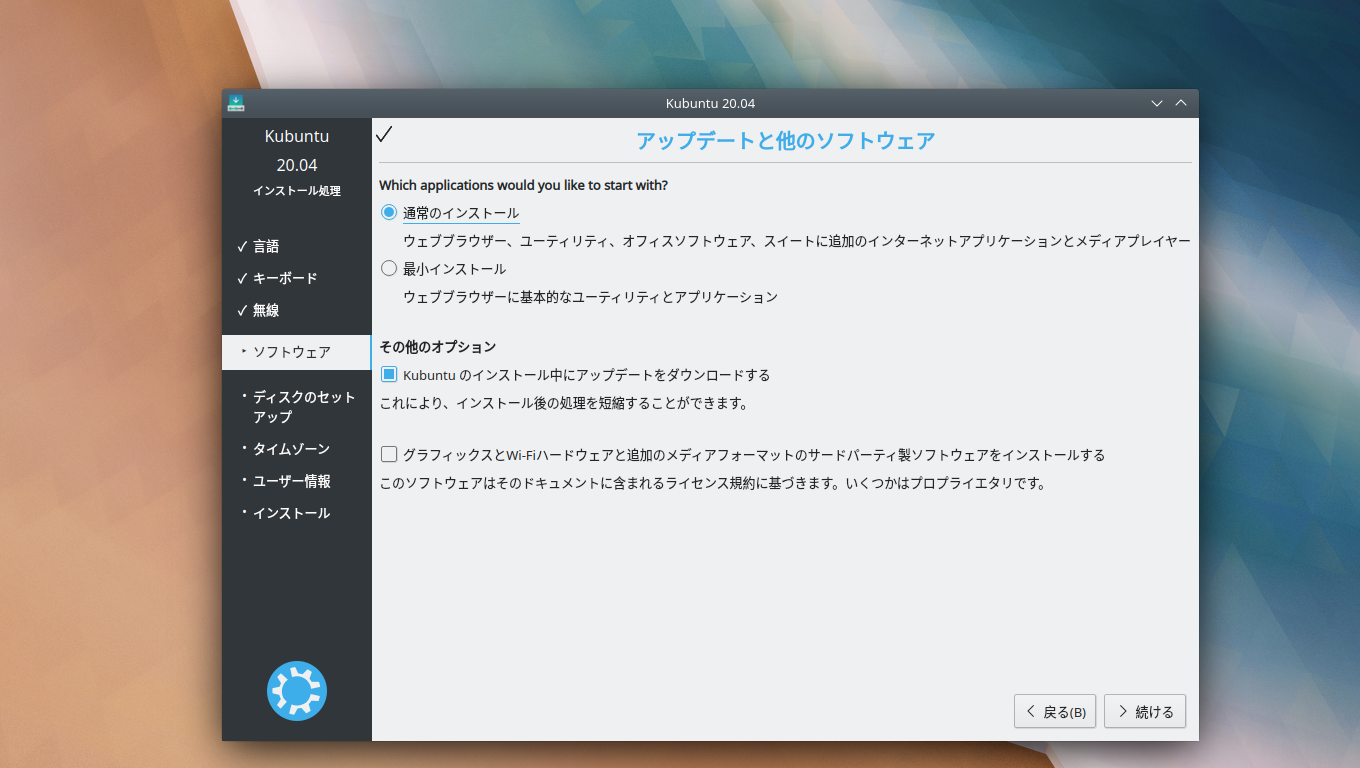Maximize the Kubuntu 20.04 window
The width and height of the screenshot is (1360, 768).
[x=1181, y=103]
